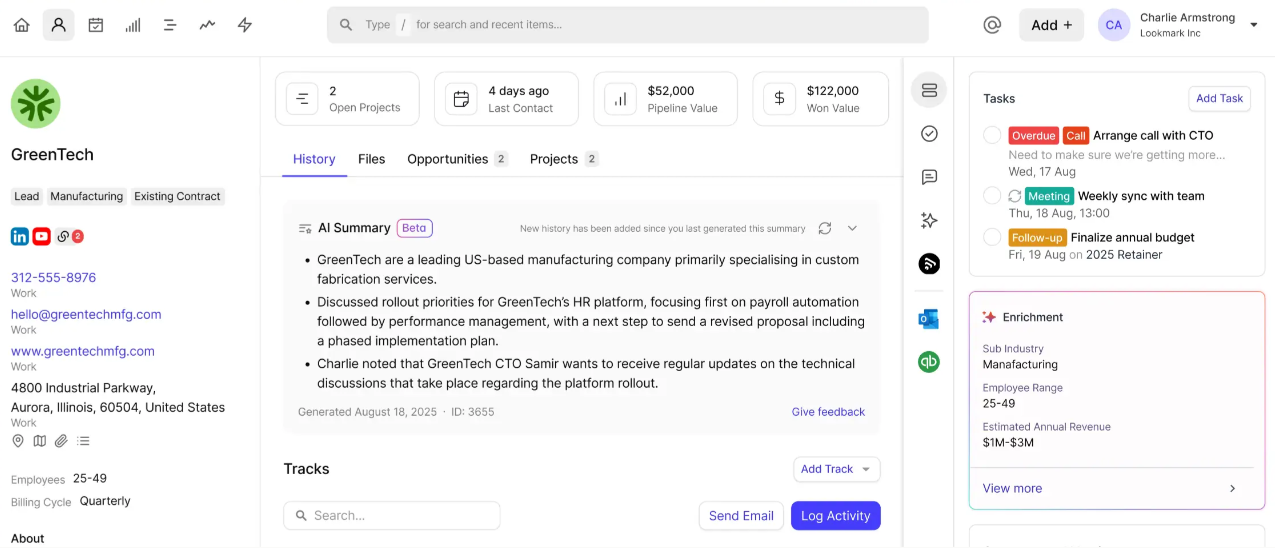Focus the global search field
The width and height of the screenshot is (1275, 548).
pos(628,25)
